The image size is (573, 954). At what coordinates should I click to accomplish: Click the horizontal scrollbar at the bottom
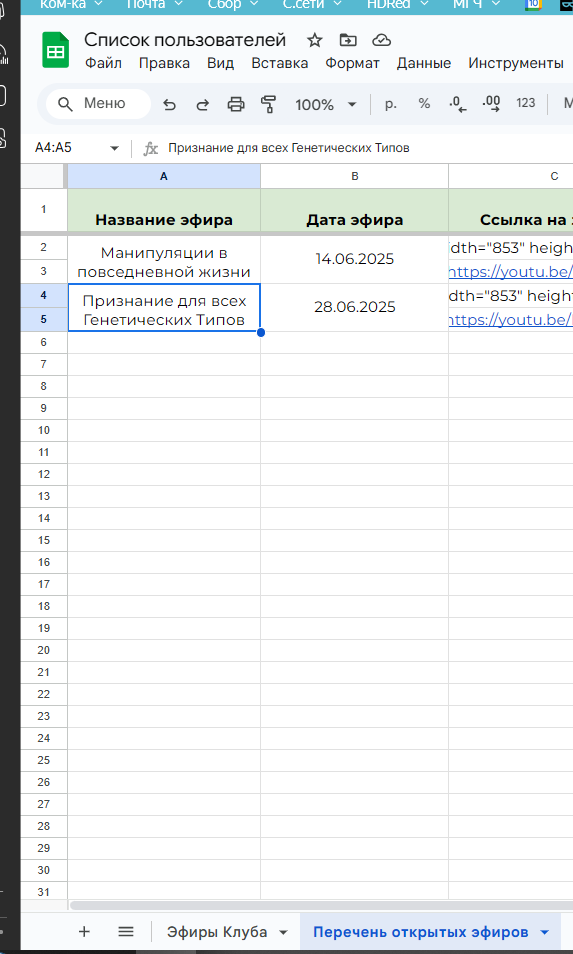(321, 905)
